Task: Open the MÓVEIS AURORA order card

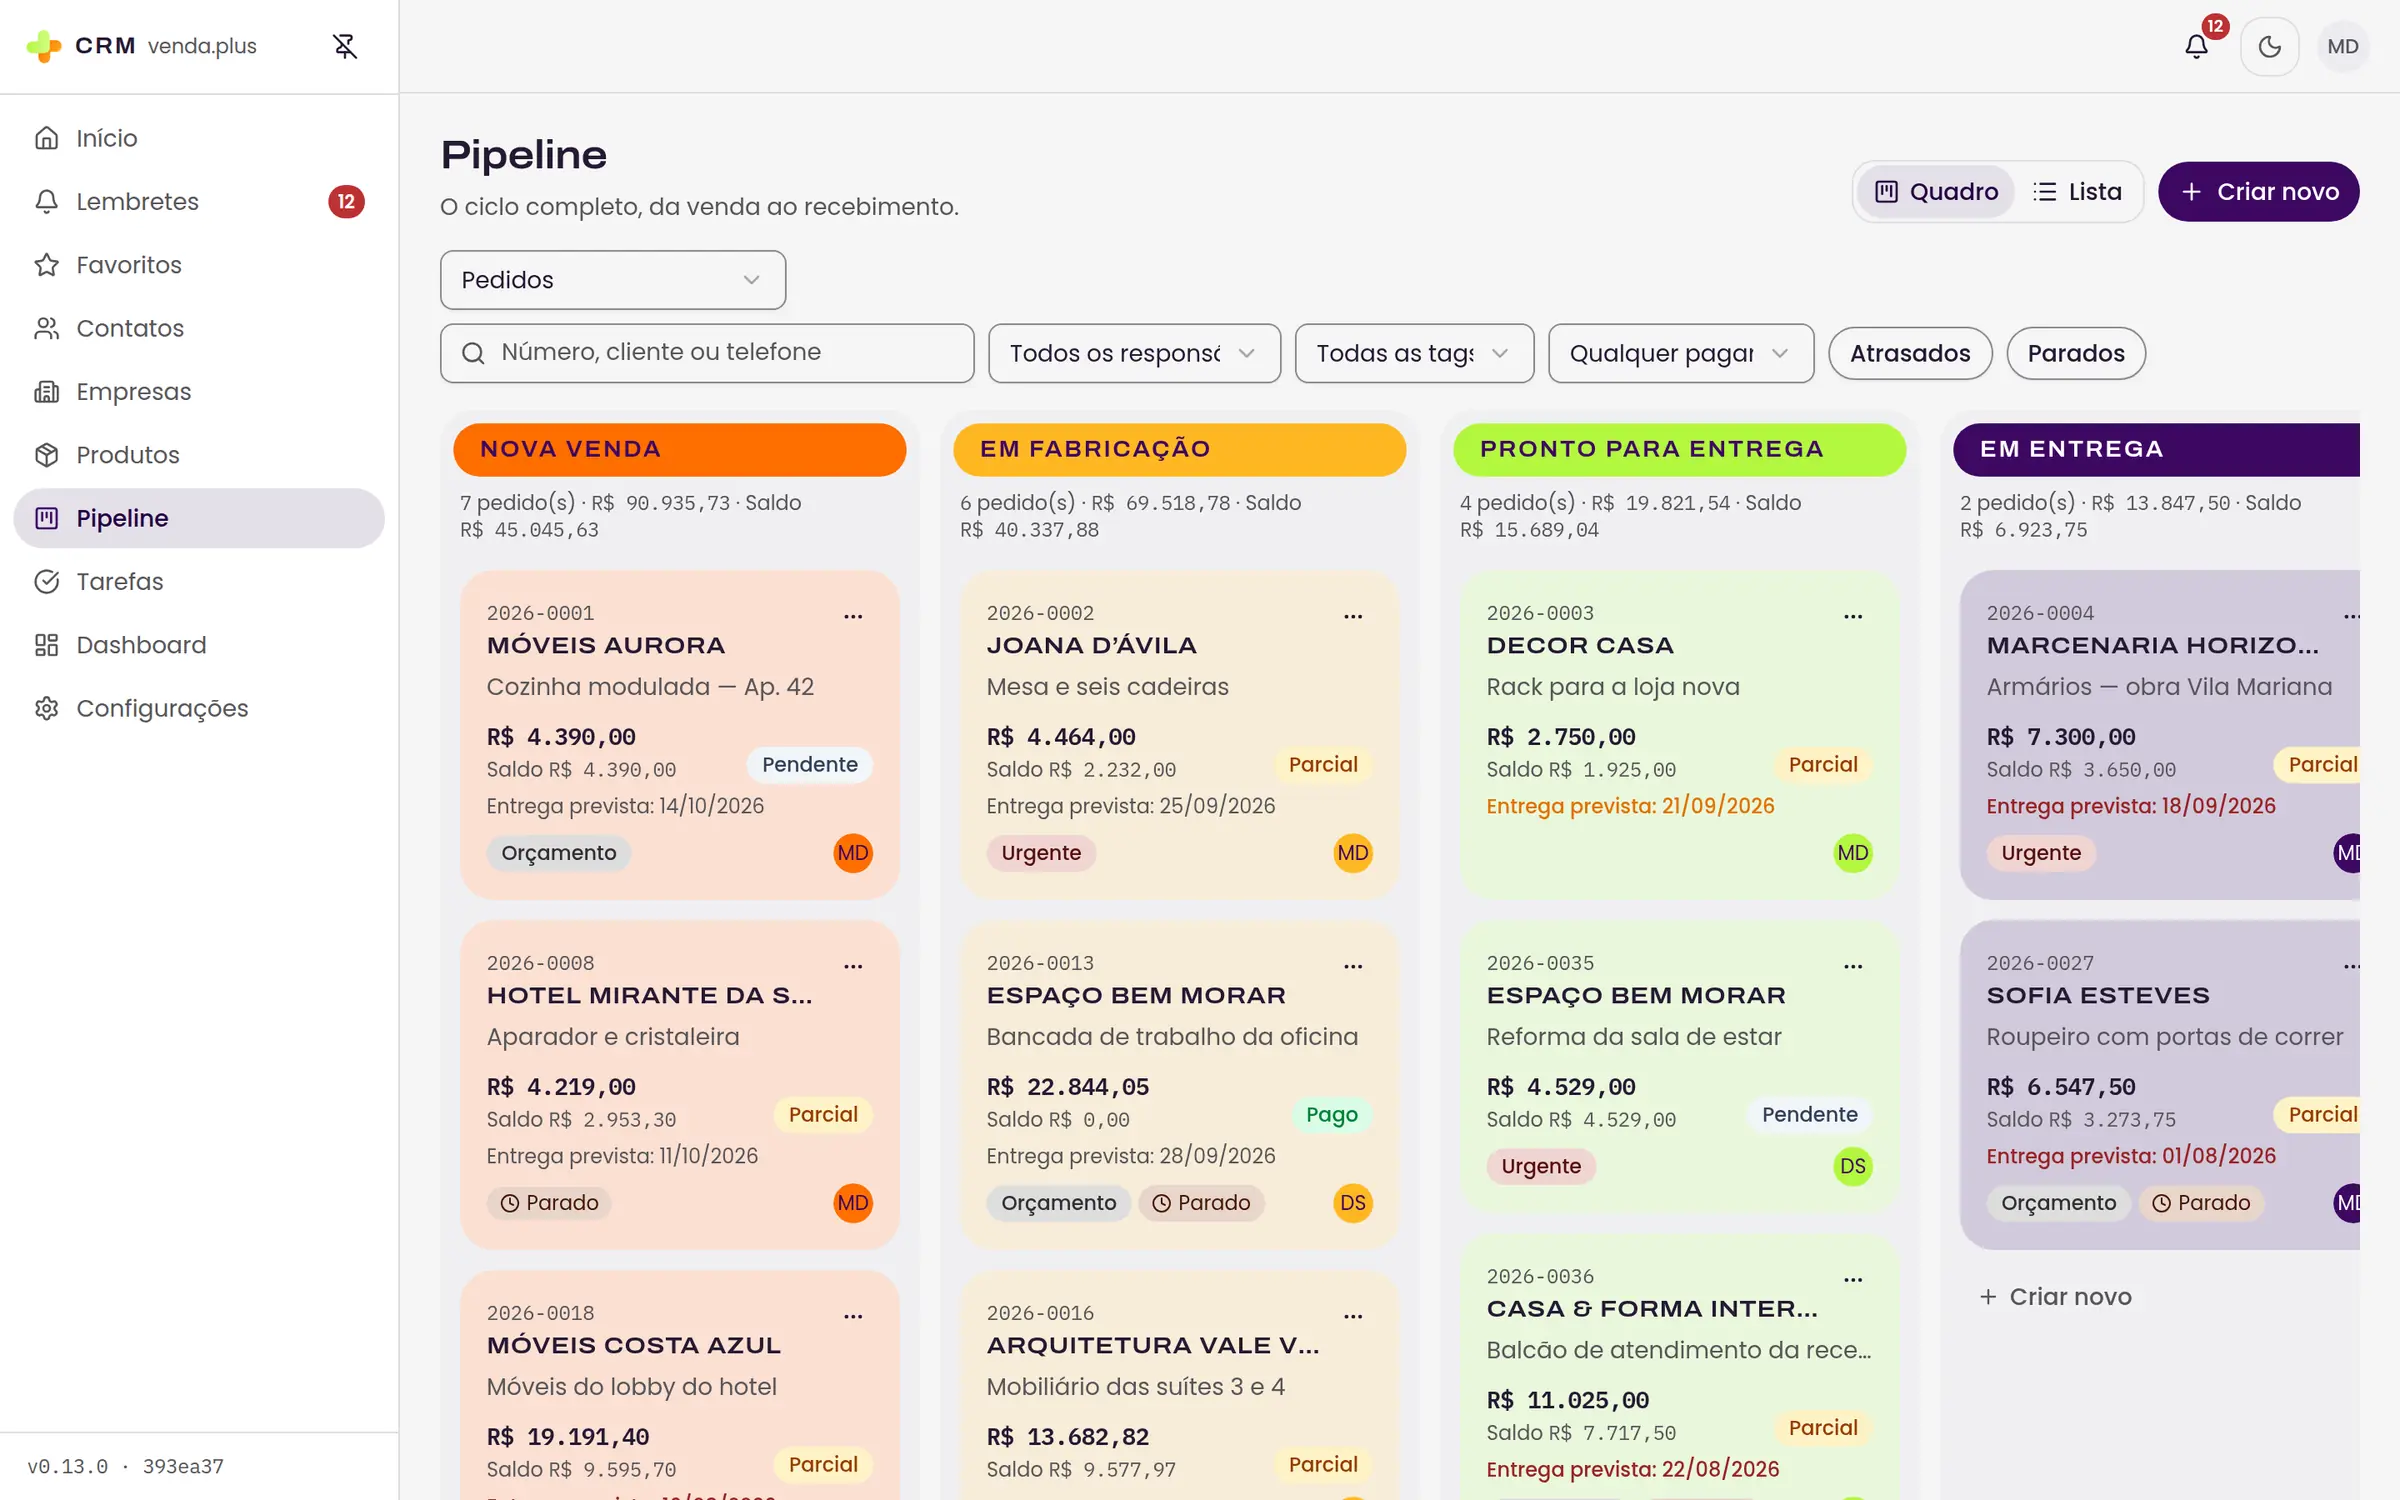Action: click(x=680, y=735)
